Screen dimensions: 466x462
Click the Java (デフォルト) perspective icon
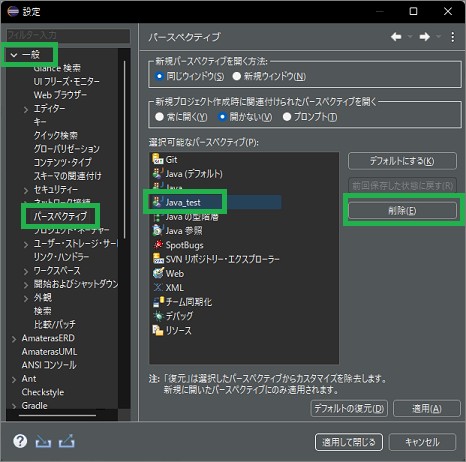pos(157,174)
